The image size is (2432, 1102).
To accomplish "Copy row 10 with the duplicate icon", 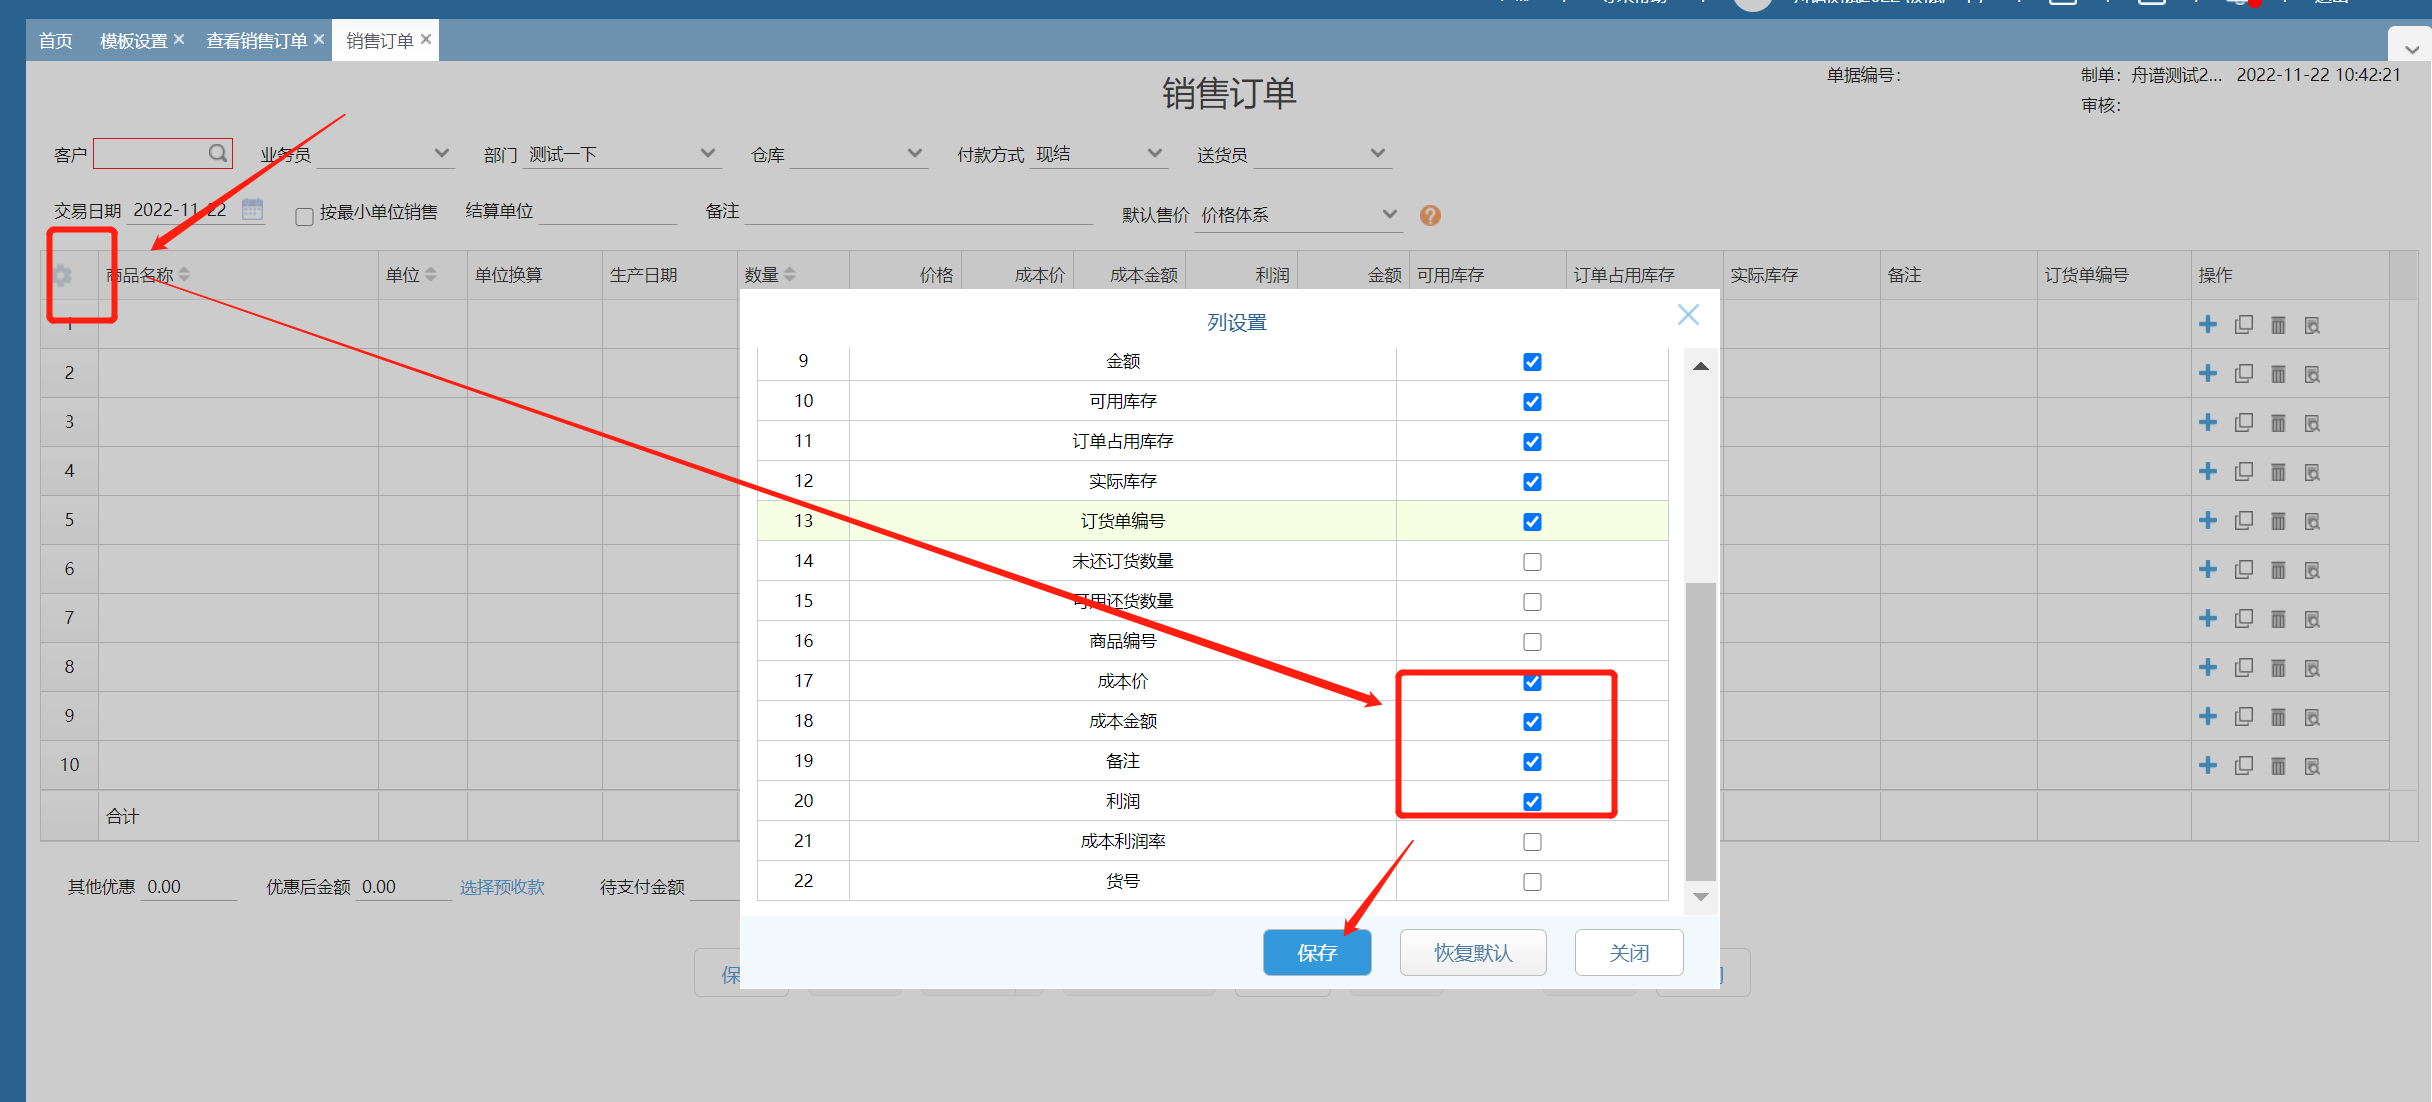I will (x=2243, y=765).
